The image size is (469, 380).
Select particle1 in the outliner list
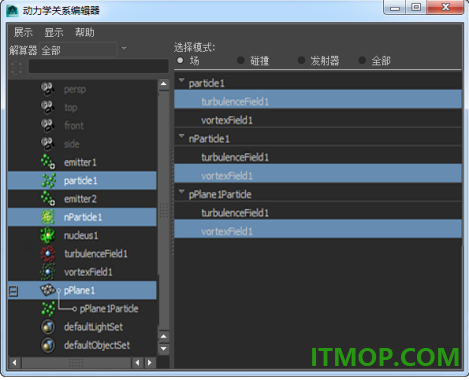[82, 181]
